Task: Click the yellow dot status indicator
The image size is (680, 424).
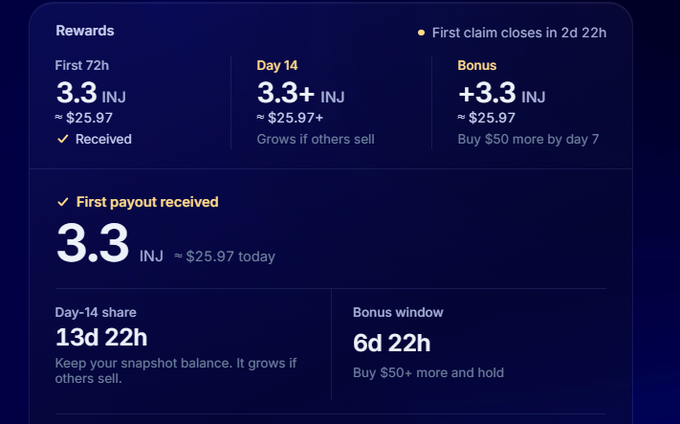Action: (421, 33)
